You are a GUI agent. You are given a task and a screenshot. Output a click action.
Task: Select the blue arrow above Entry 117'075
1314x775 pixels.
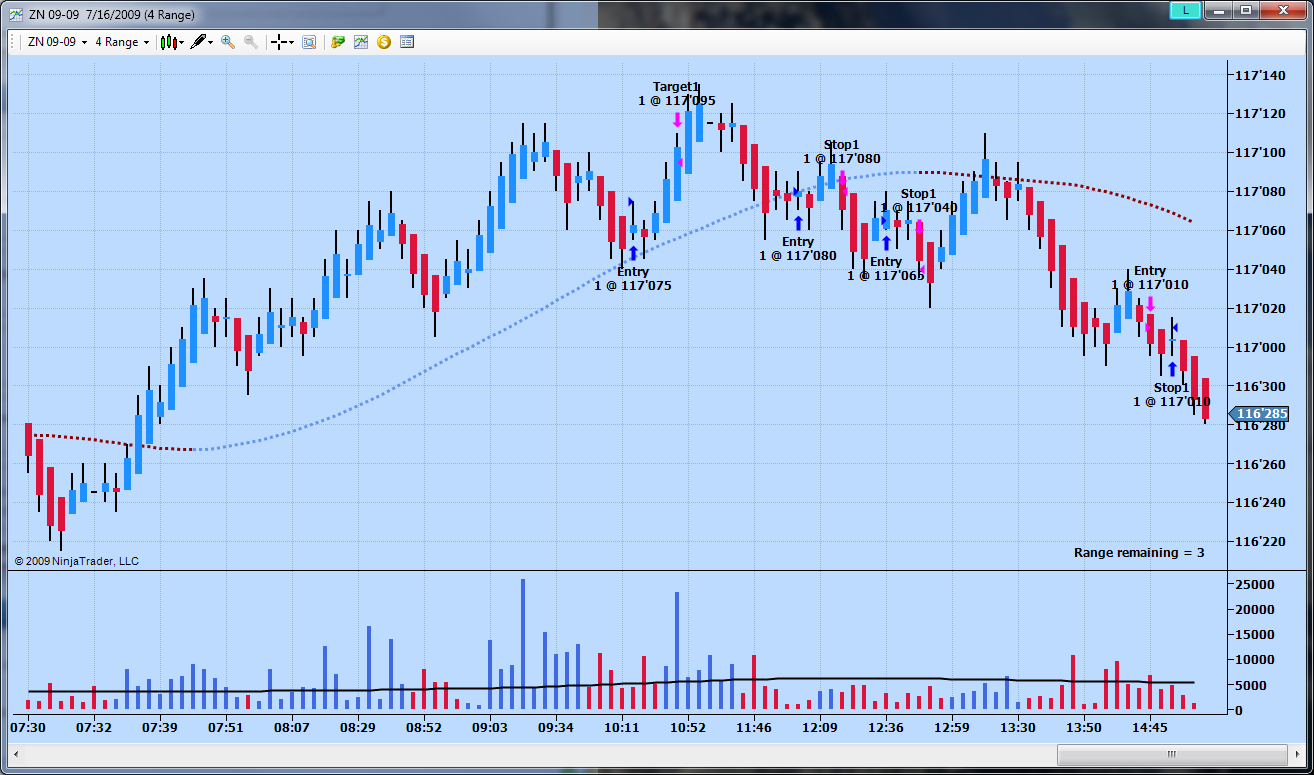click(633, 253)
